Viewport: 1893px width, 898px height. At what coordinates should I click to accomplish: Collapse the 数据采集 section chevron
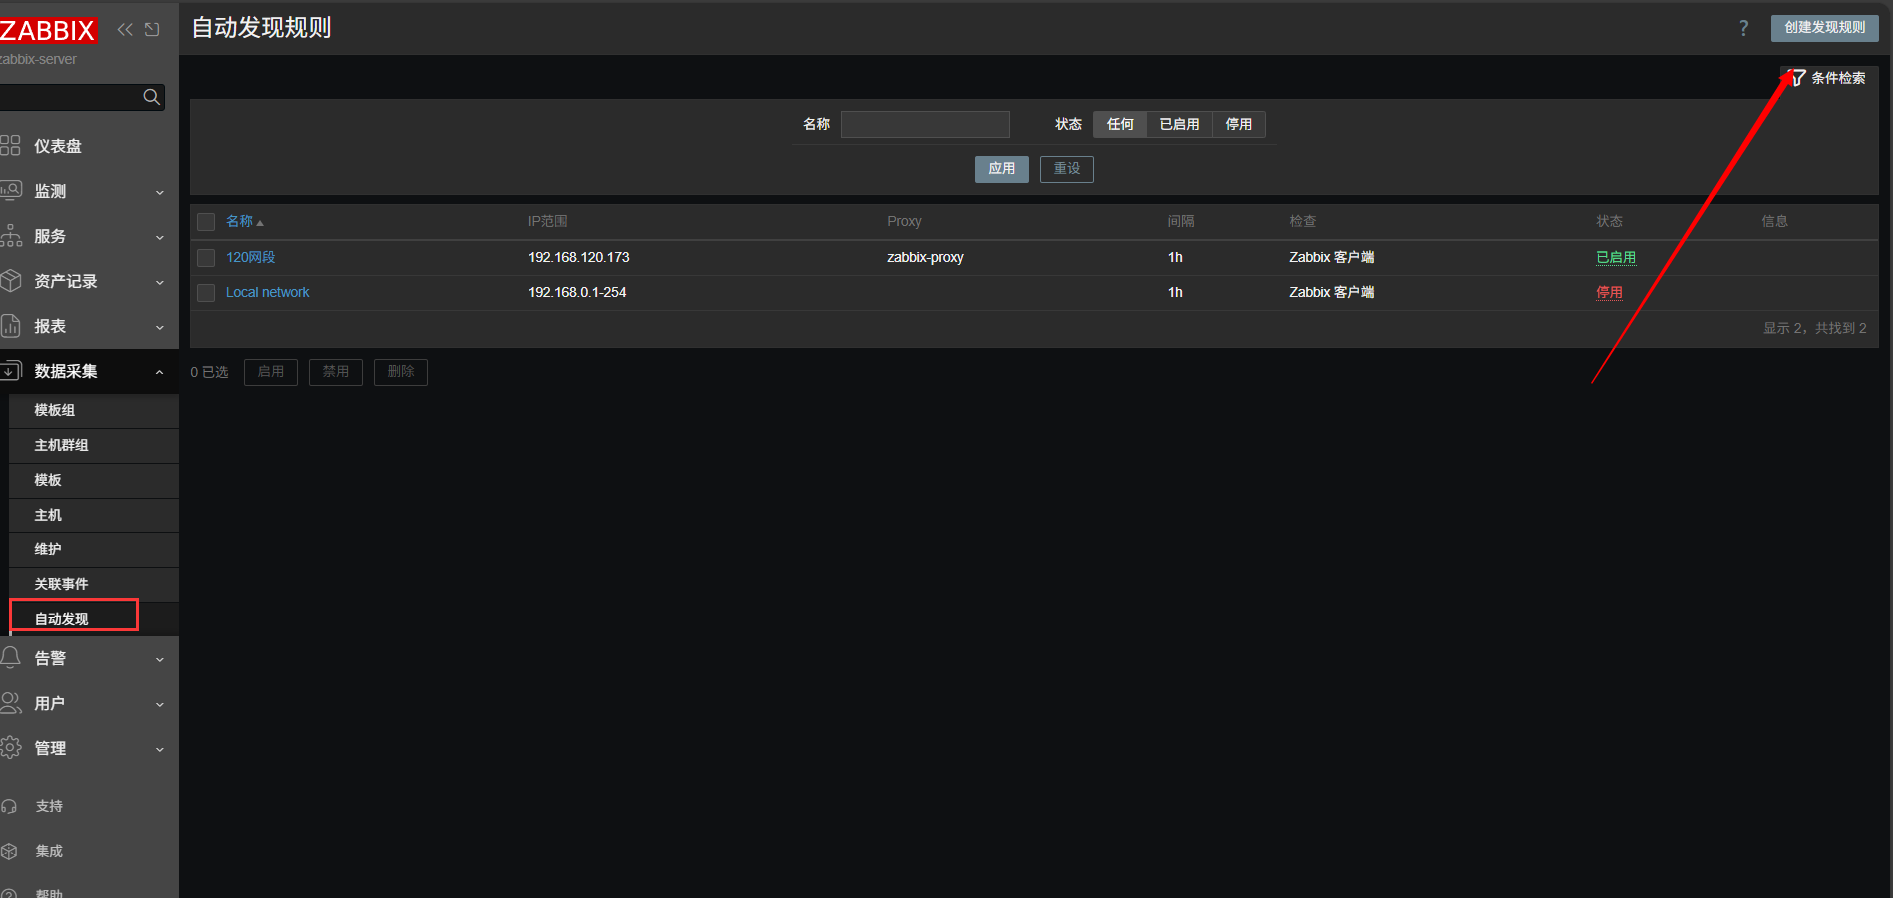coord(160,372)
